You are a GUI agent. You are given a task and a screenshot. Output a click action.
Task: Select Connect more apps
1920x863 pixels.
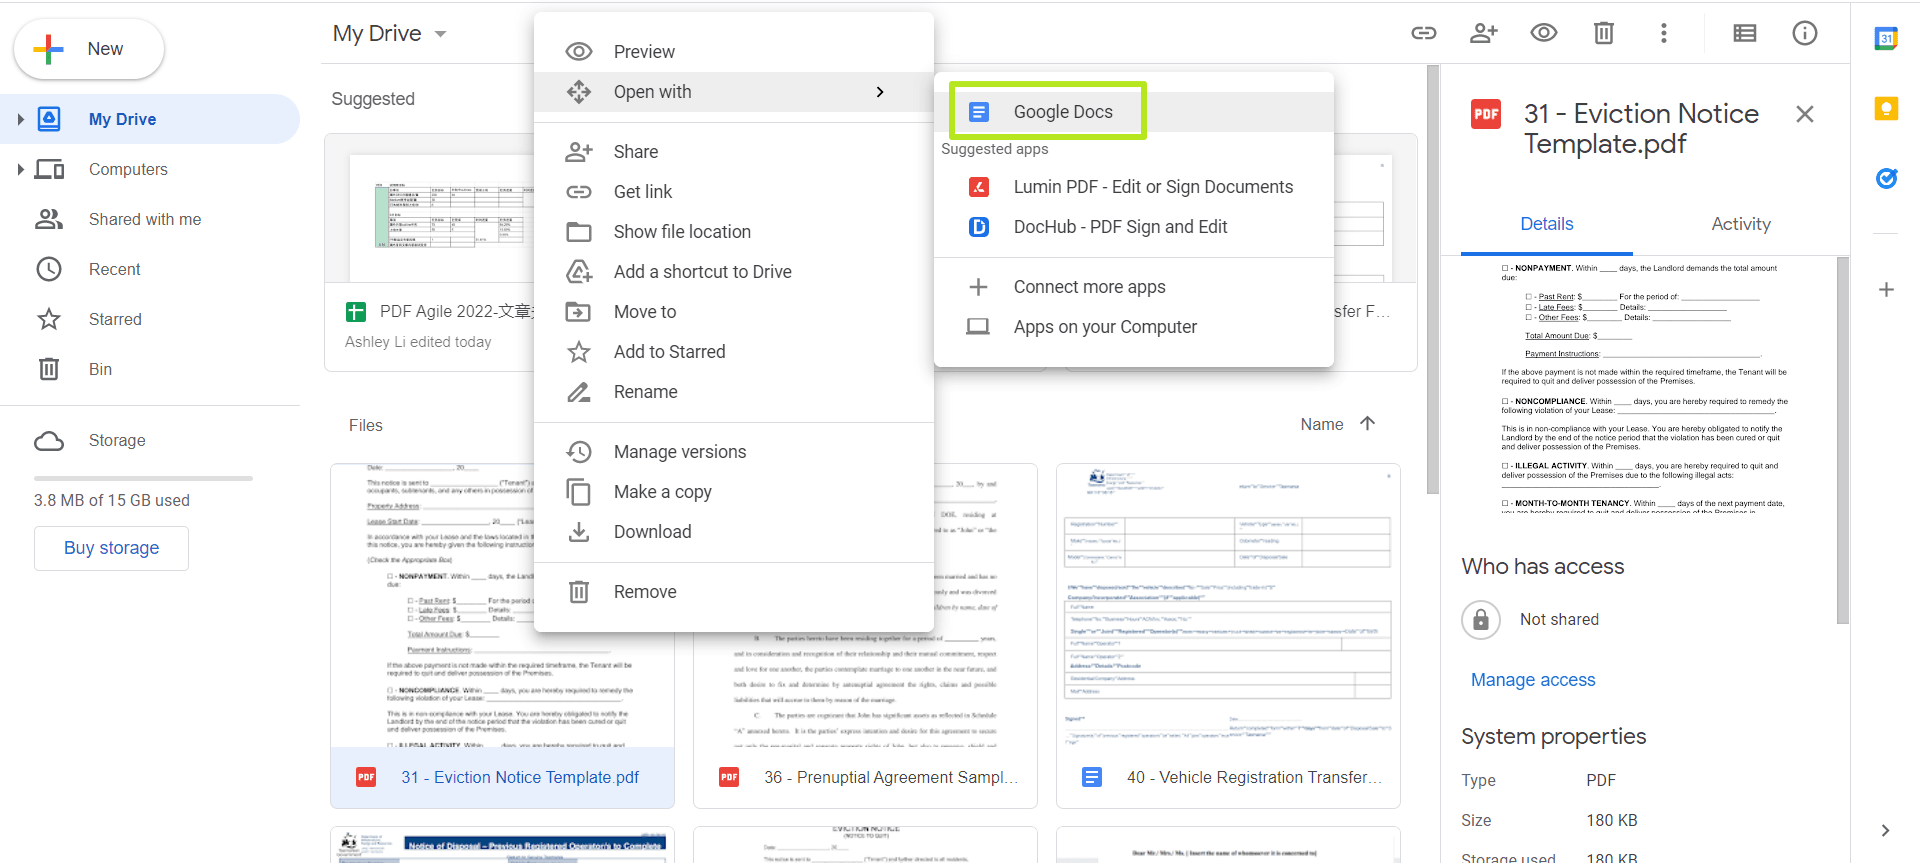coord(1134,286)
